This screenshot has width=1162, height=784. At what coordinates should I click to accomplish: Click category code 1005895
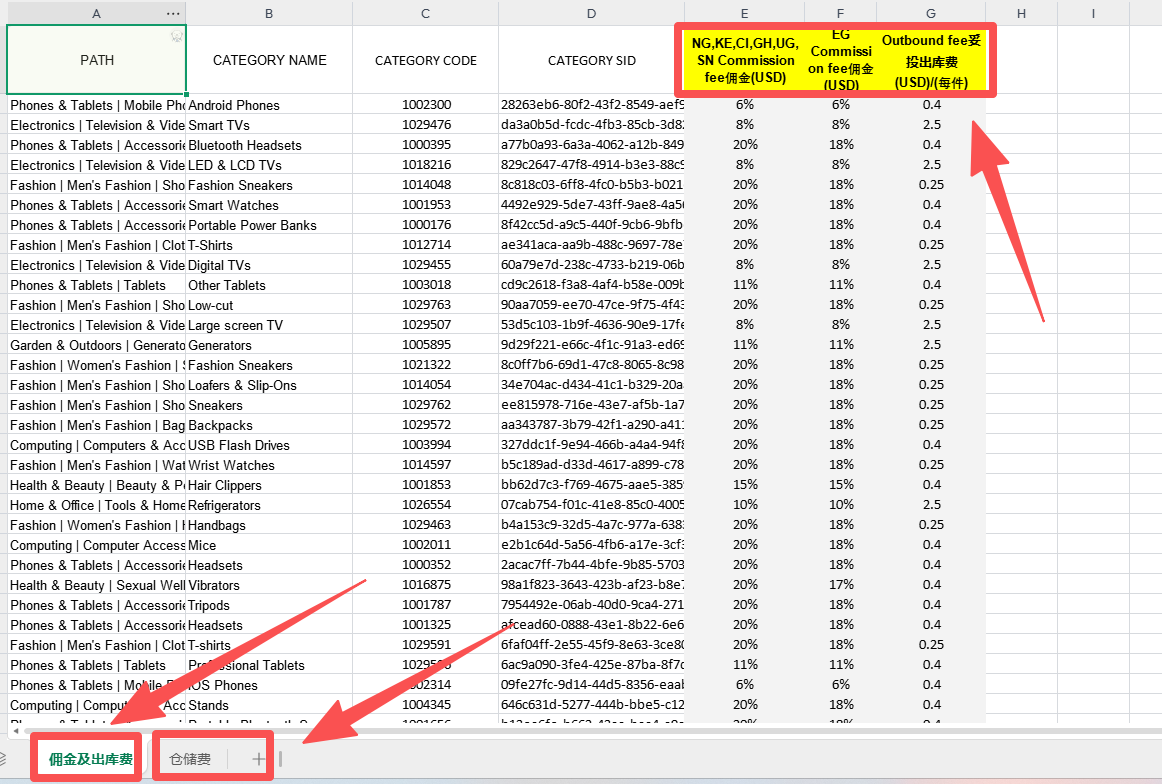[x=425, y=345]
